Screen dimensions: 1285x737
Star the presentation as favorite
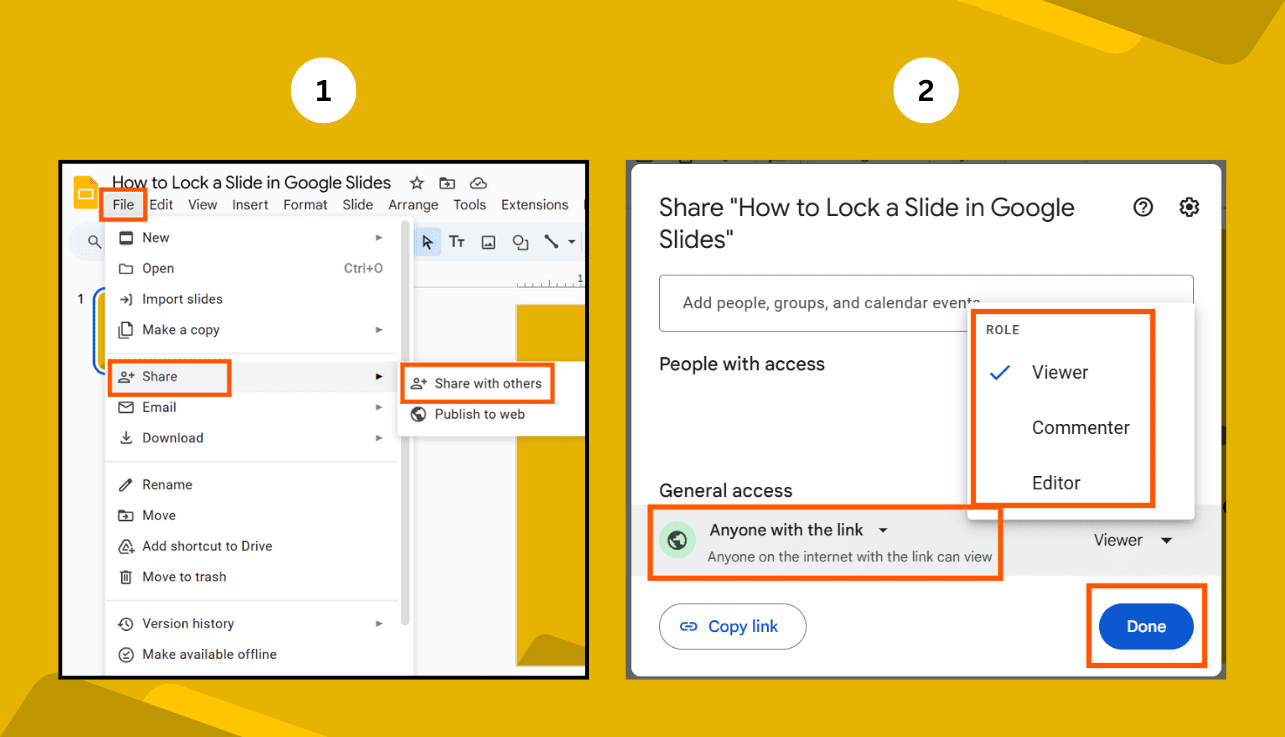pos(417,183)
